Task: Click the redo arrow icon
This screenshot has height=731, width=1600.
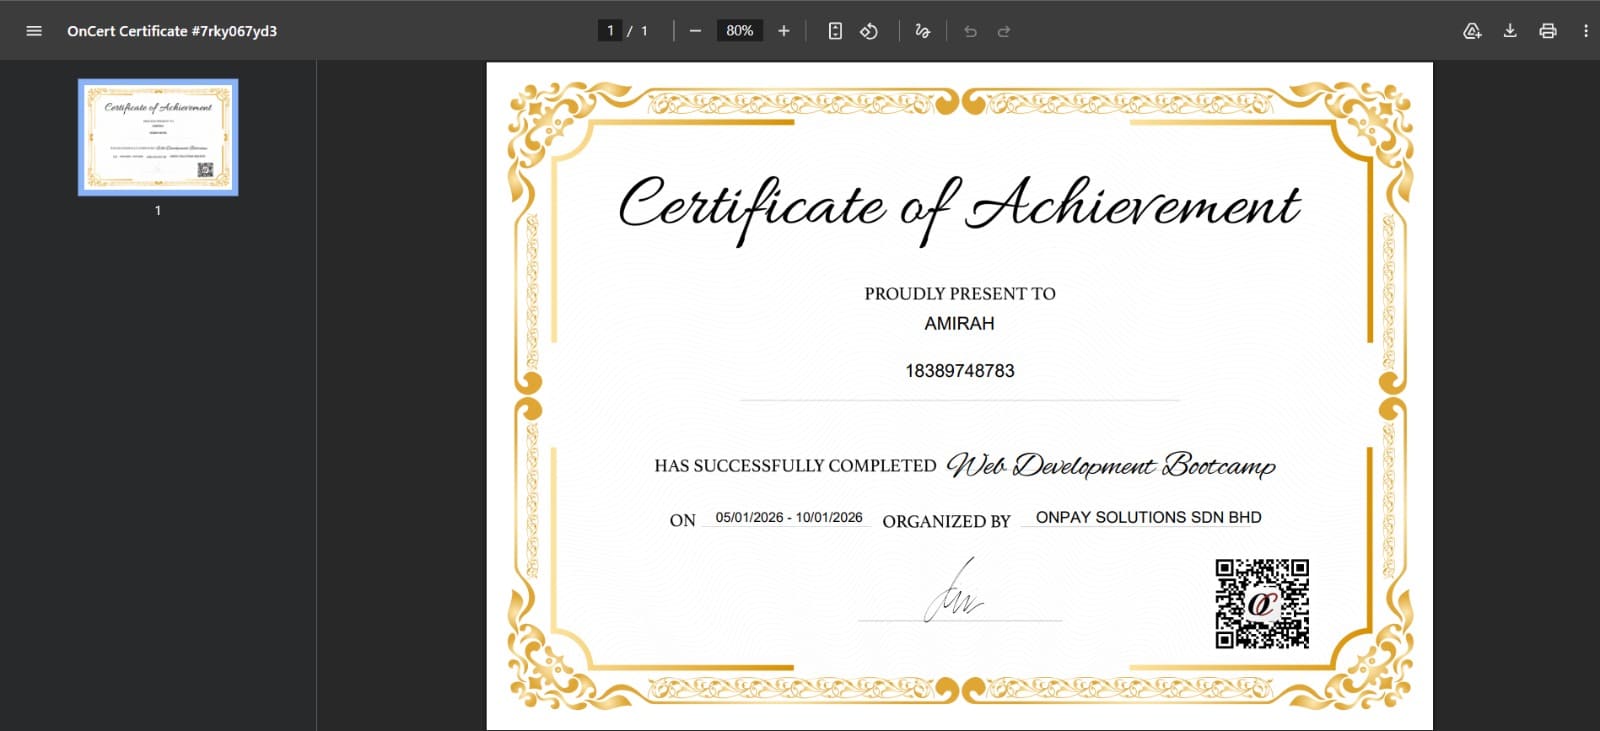Action: [x=1004, y=31]
